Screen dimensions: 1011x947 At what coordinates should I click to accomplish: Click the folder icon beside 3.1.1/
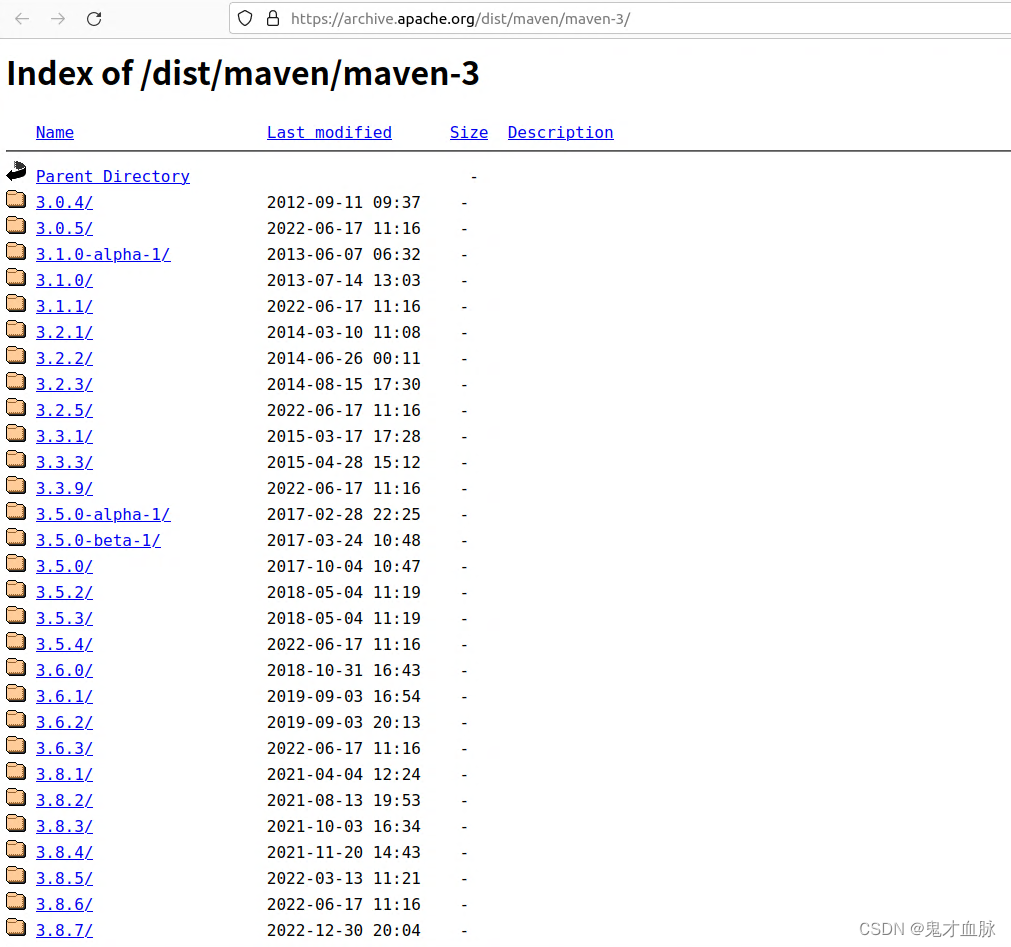click(x=16, y=303)
